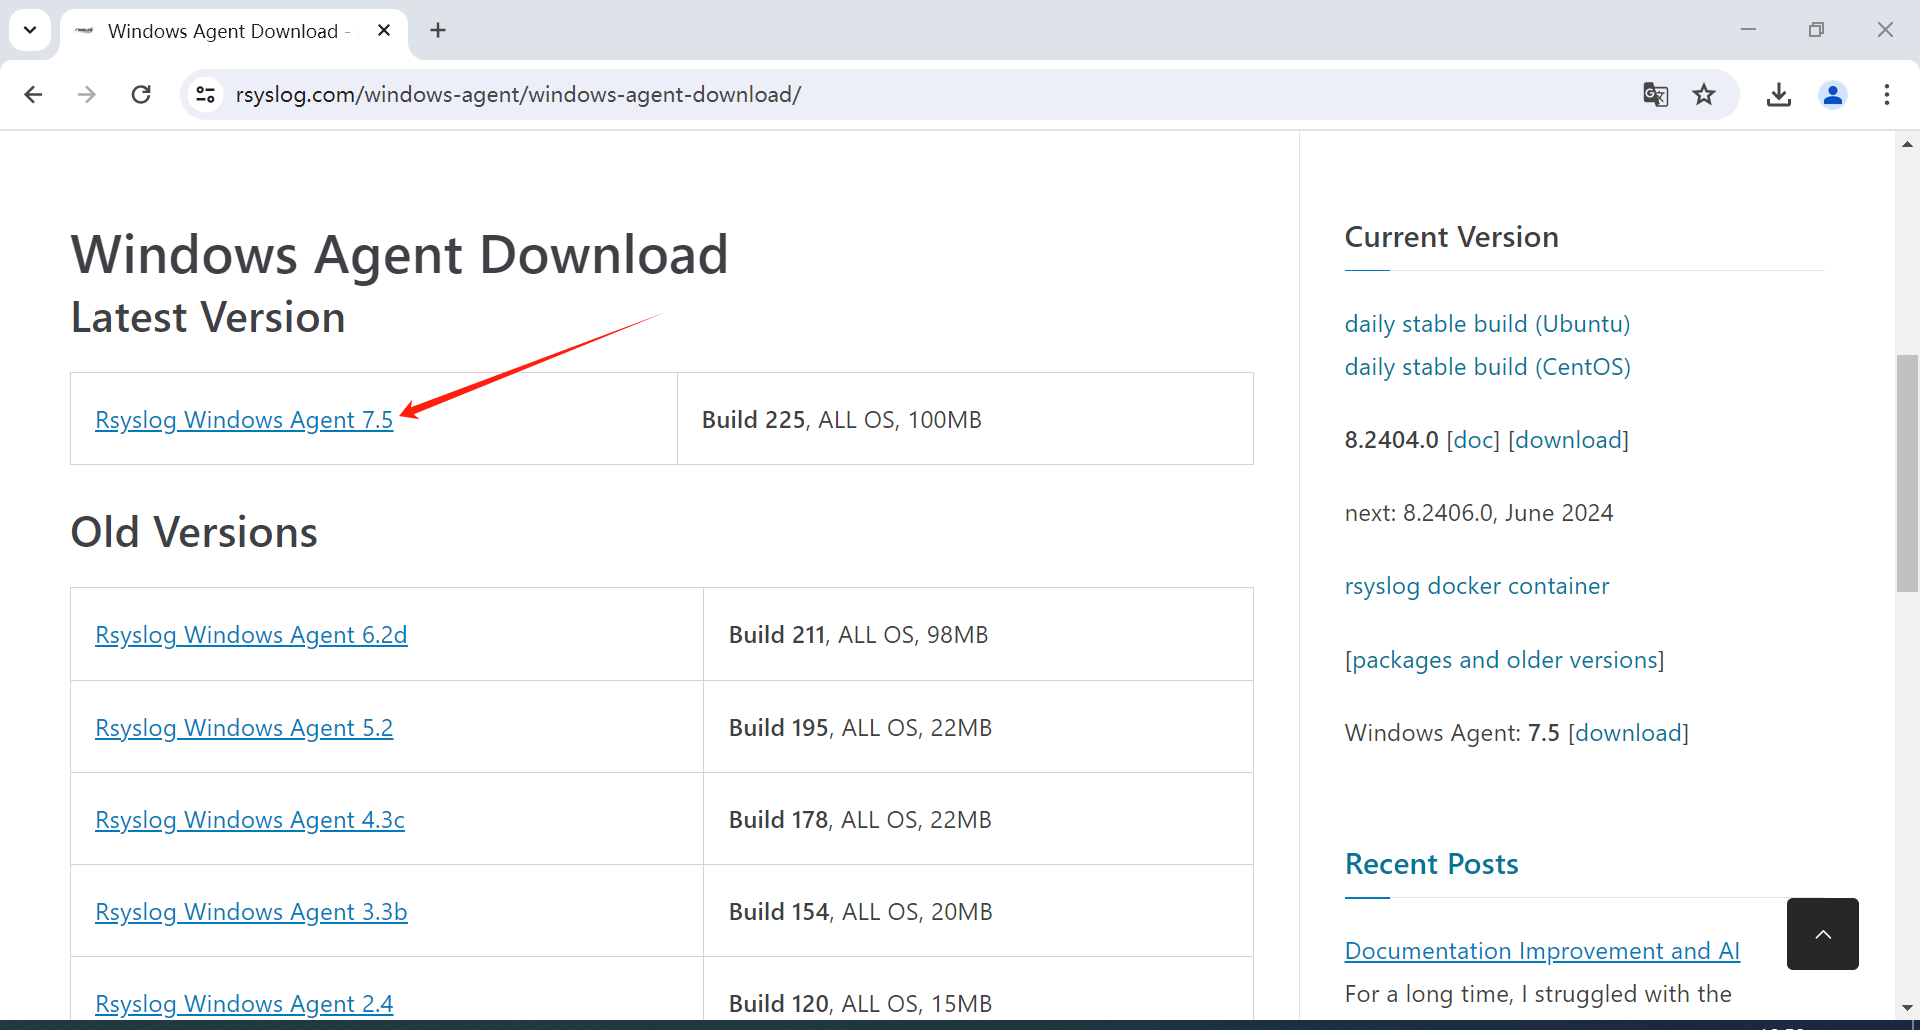Viewport: 1920px width, 1030px height.
Task: Open daily stable build (Ubuntu) link
Action: pos(1487,324)
